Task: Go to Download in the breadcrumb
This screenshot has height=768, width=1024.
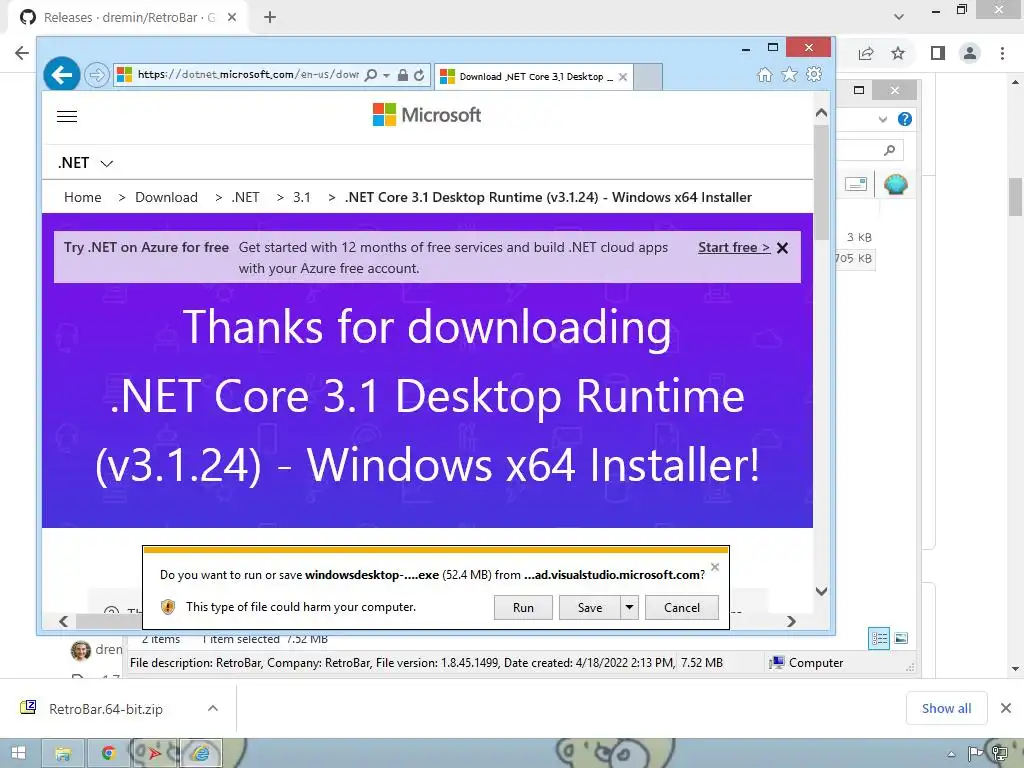Action: [166, 197]
